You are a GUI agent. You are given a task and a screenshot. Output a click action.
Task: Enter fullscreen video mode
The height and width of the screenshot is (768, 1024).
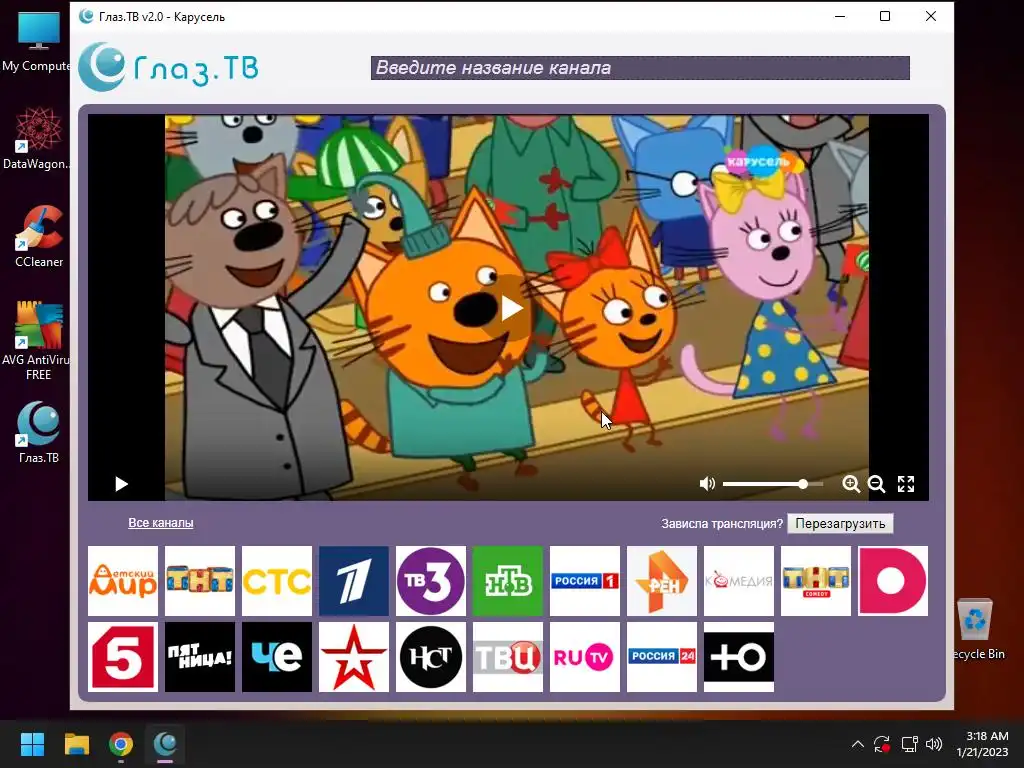coord(906,484)
